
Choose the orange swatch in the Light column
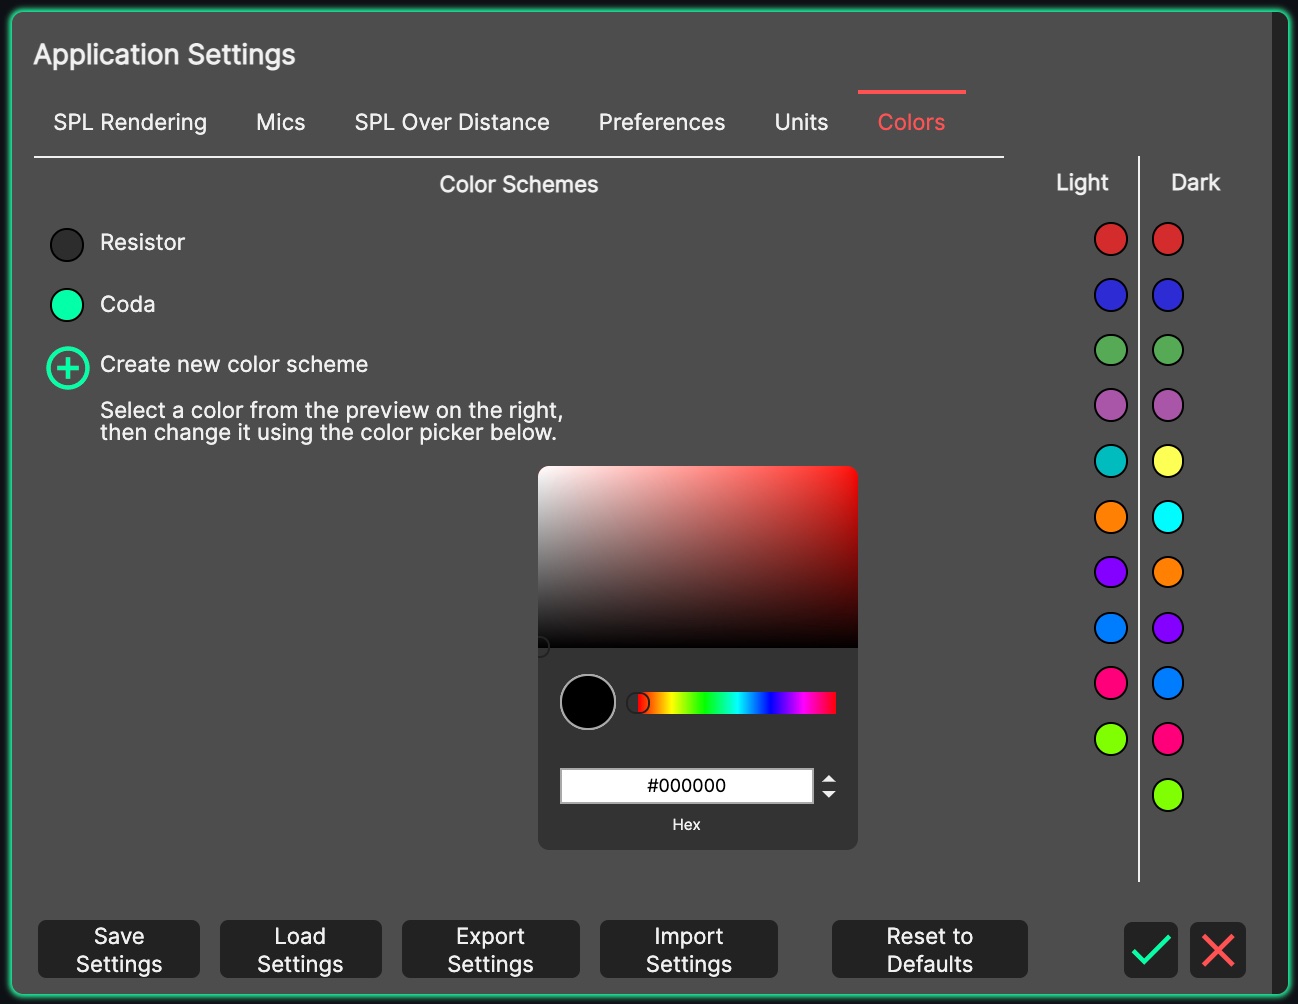[x=1111, y=517]
